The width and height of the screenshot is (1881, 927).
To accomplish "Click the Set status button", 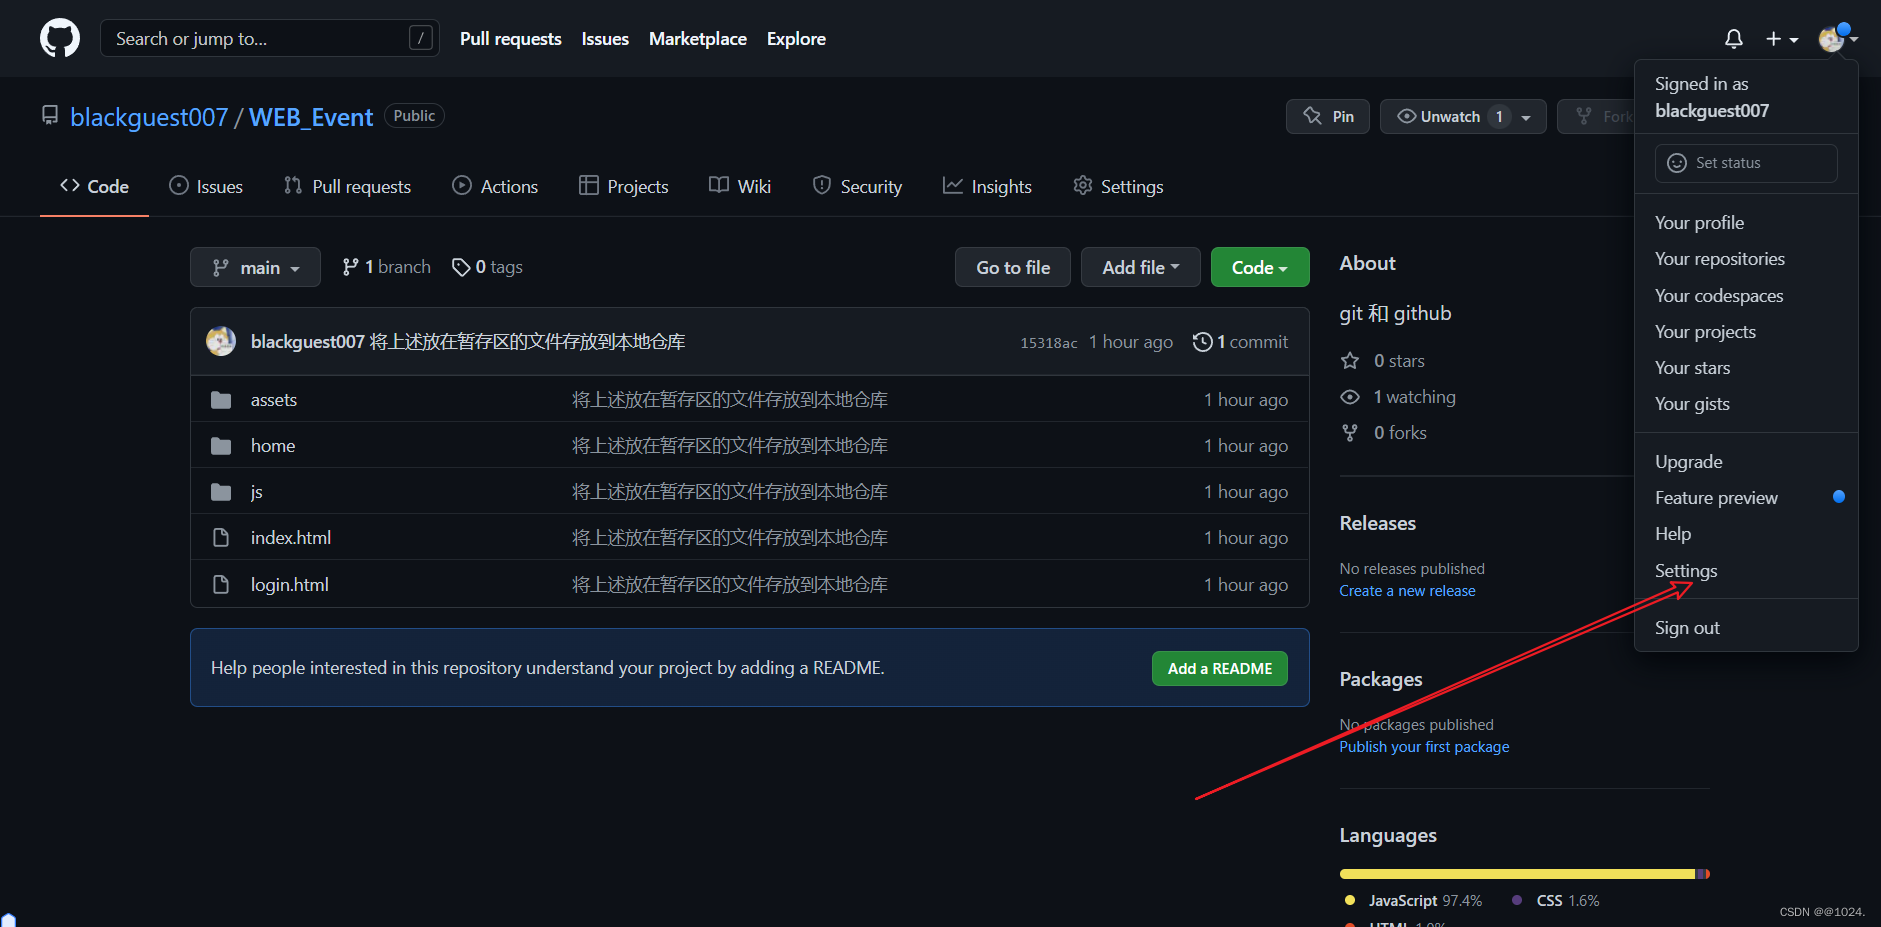I will pos(1746,163).
